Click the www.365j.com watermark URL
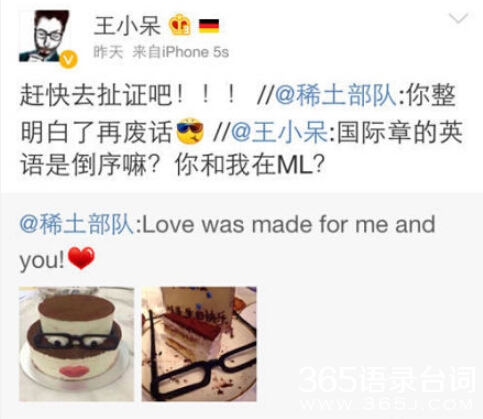 [x=387, y=404]
